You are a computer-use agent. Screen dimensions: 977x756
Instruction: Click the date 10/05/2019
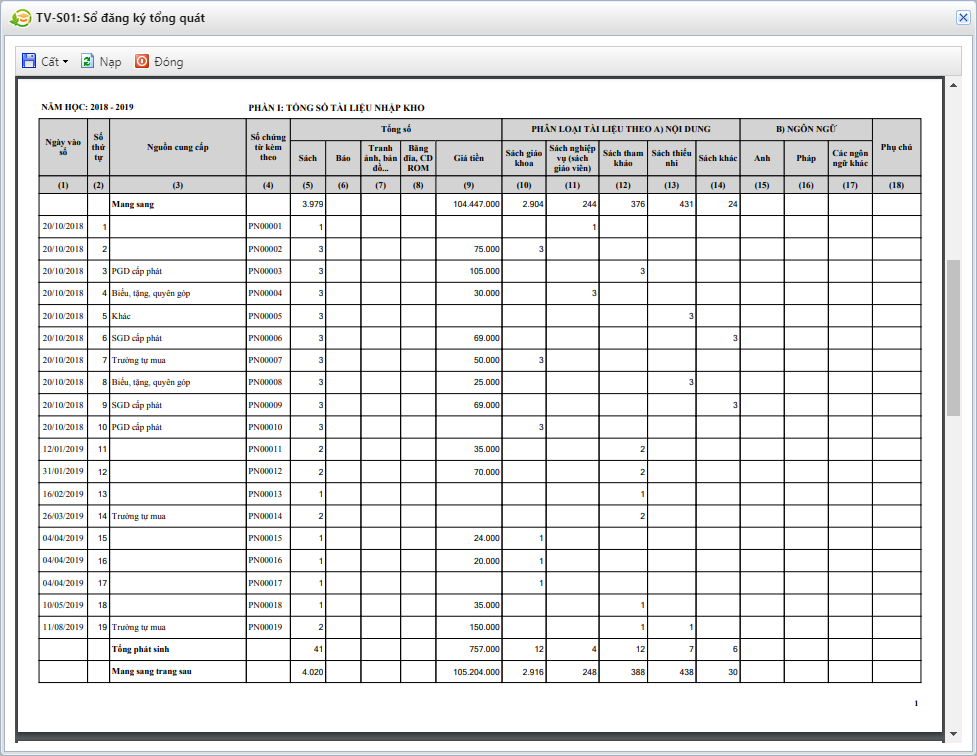[63, 605]
